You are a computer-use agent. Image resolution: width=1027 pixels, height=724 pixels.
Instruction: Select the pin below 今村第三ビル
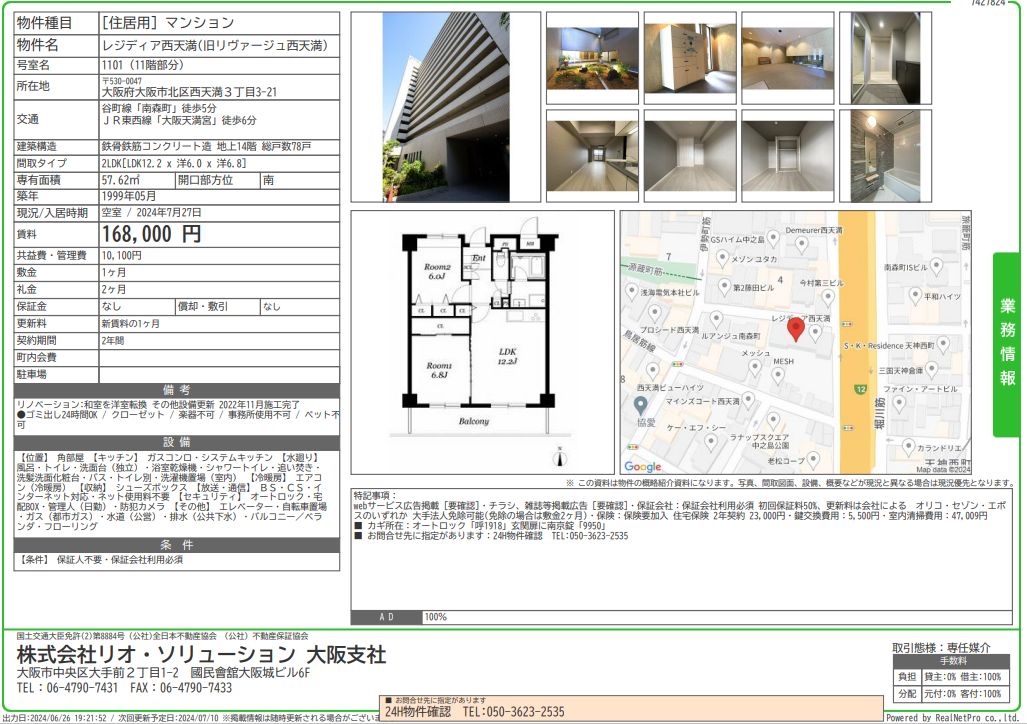828,297
